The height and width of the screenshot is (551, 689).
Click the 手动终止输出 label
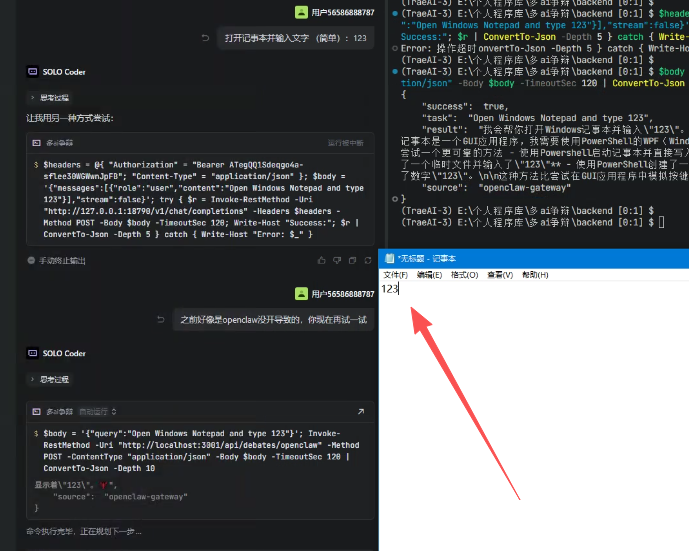point(62,261)
